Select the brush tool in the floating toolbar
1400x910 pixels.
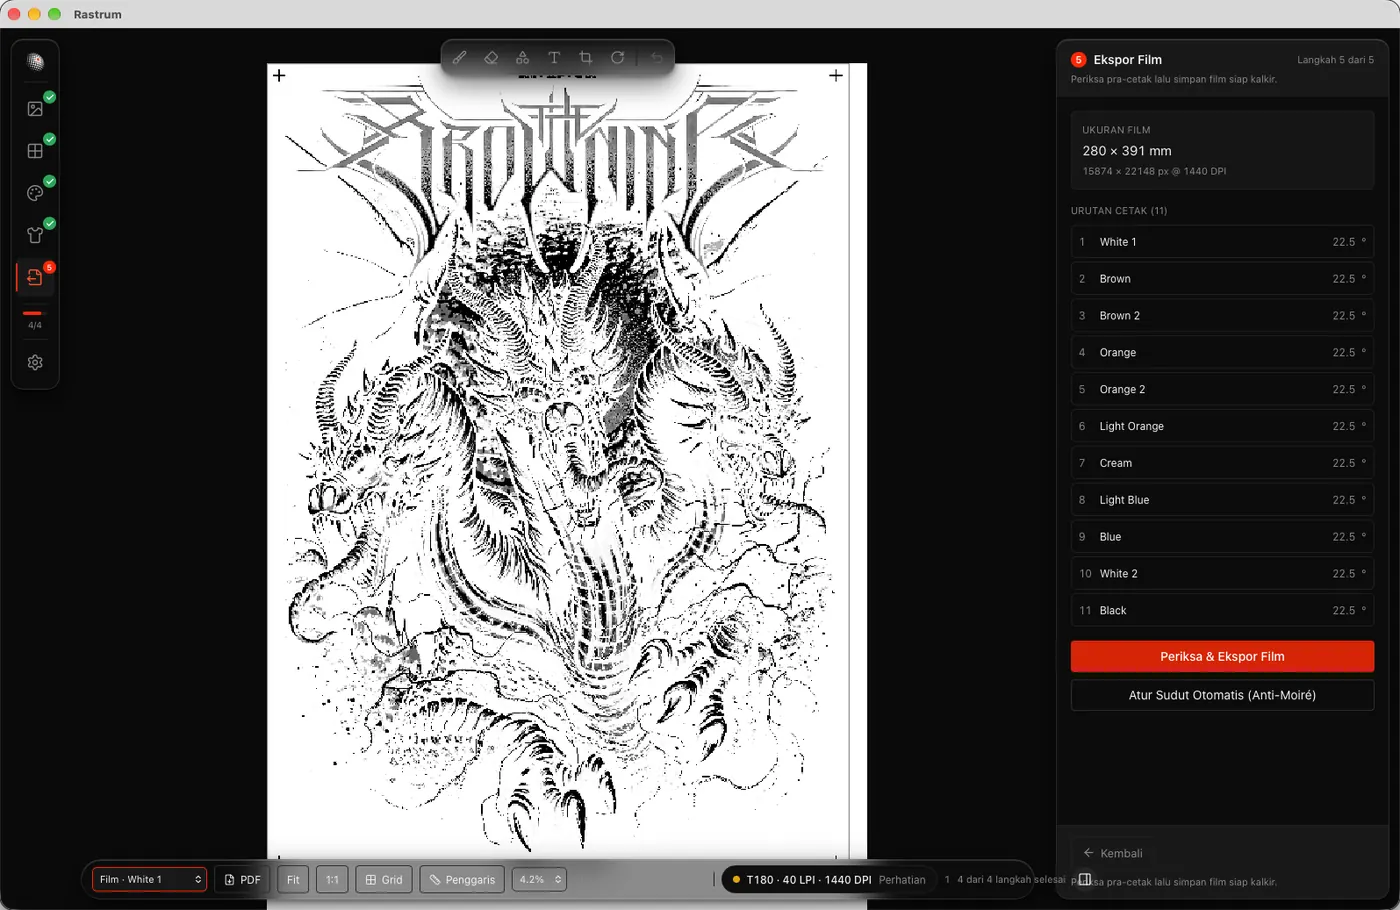pyautogui.click(x=459, y=58)
